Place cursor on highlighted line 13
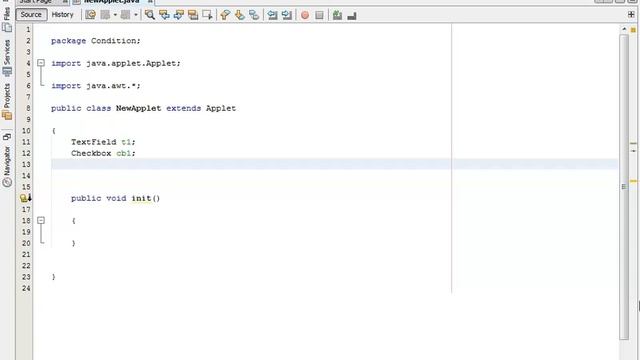 tap(334, 164)
